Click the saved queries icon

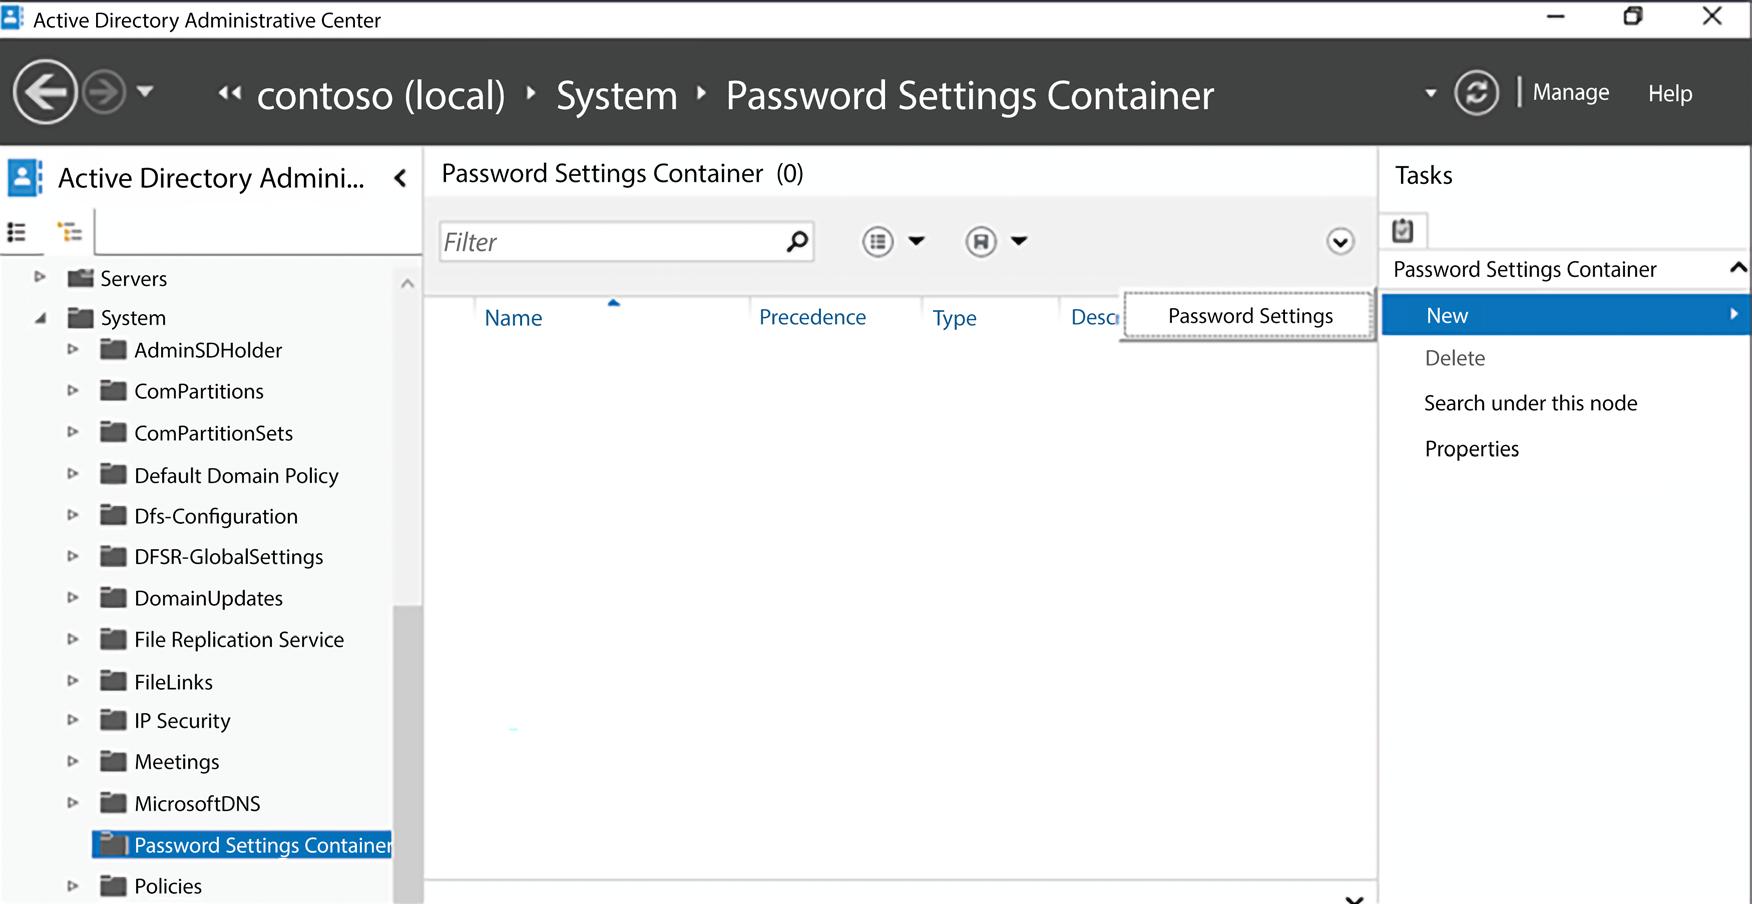click(981, 241)
